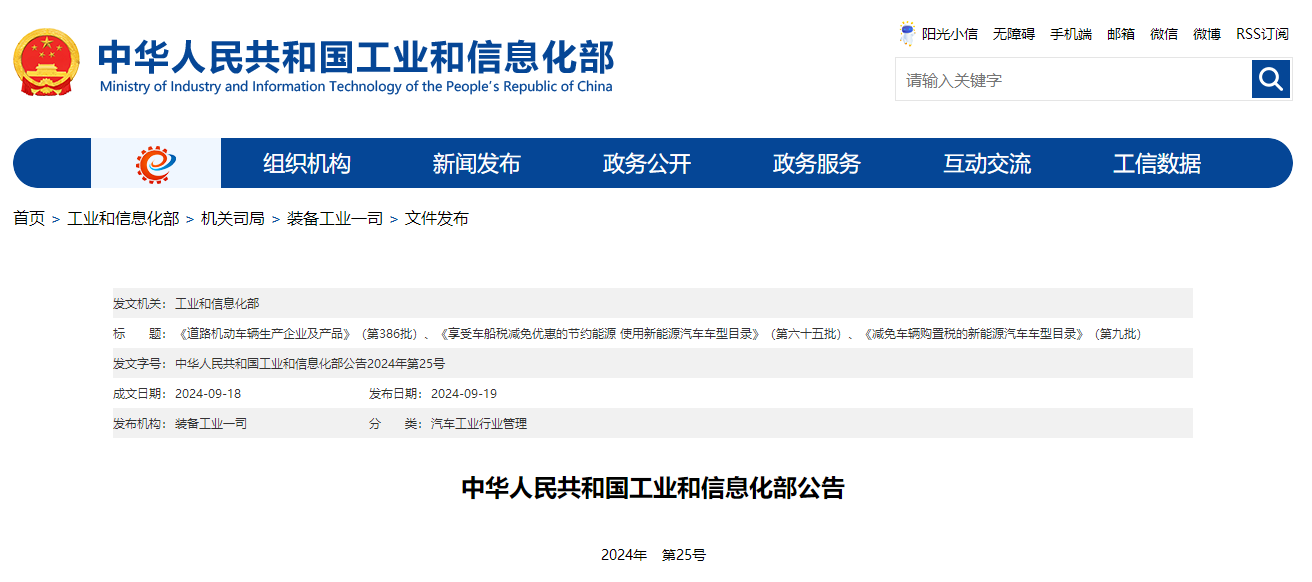Open the 微信 link in the header

tap(1163, 34)
